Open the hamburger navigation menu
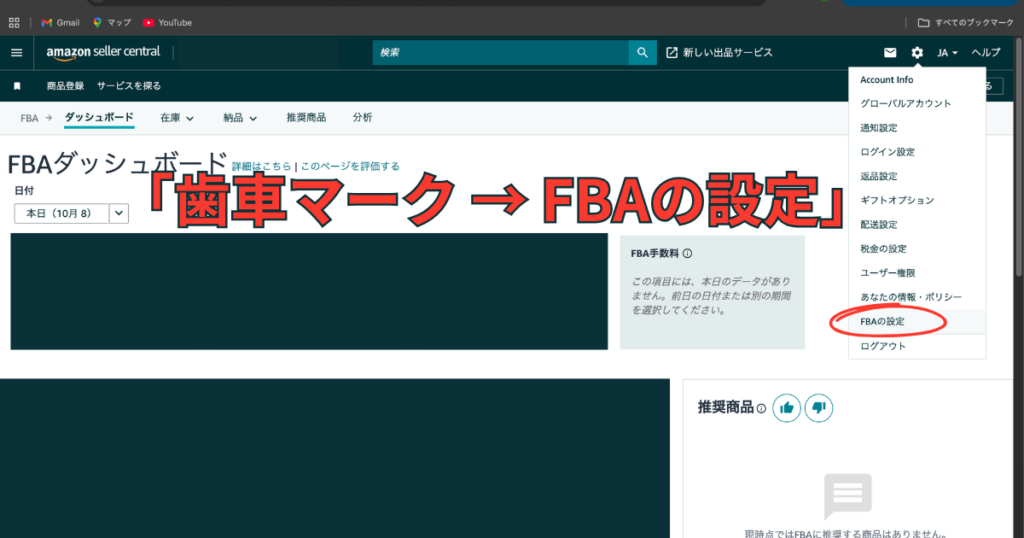Screen dimensions: 1024x538 pos(16,53)
